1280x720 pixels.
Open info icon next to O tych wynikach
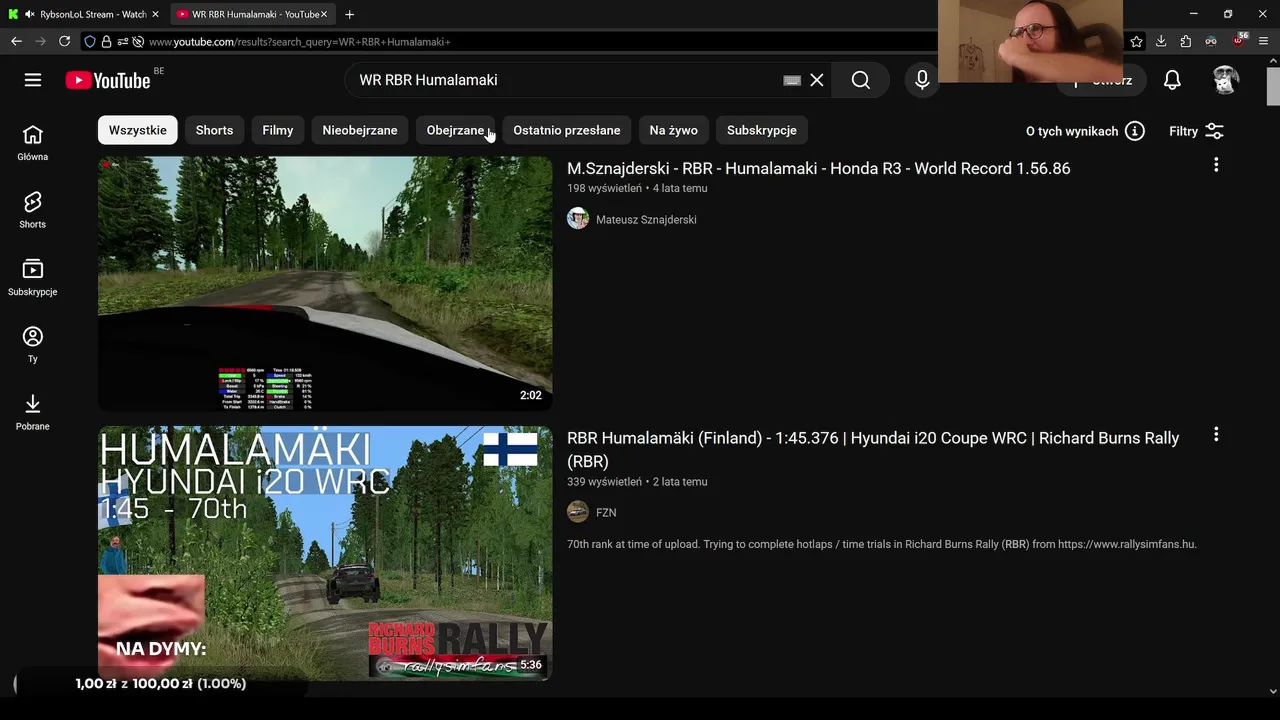[1134, 131]
